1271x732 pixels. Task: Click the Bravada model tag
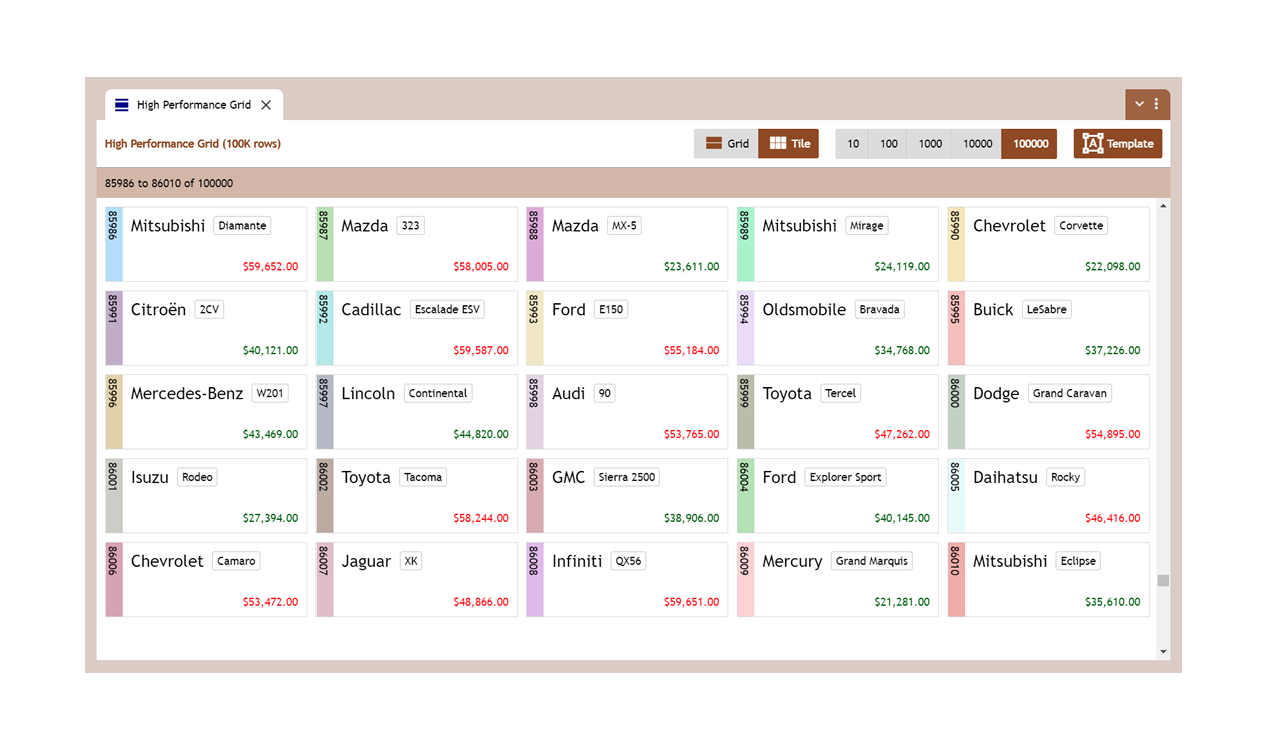click(x=880, y=310)
